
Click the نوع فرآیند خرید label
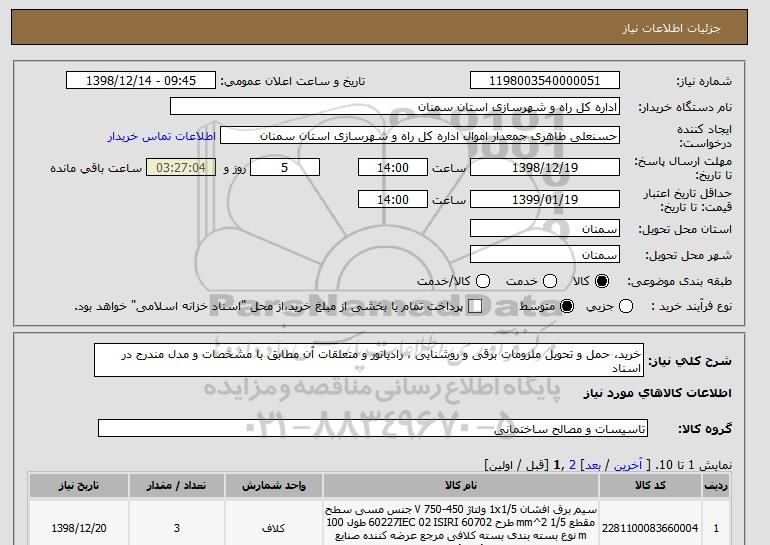pos(691,306)
